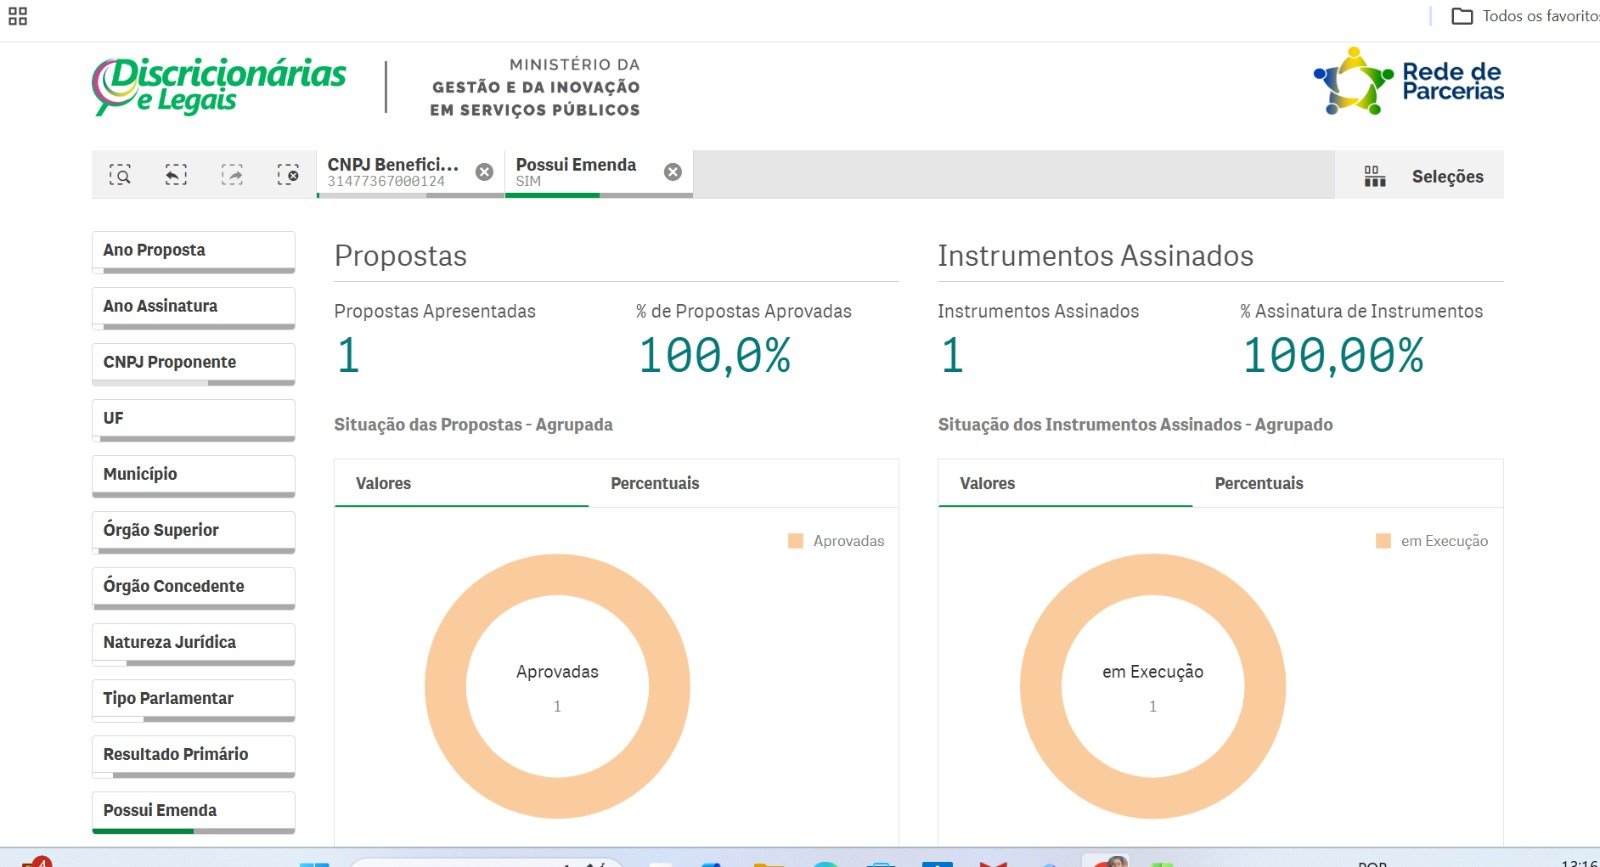Switch Propostas chart to Percentuais tab
Viewport: 1600px width, 867px height.
click(655, 483)
